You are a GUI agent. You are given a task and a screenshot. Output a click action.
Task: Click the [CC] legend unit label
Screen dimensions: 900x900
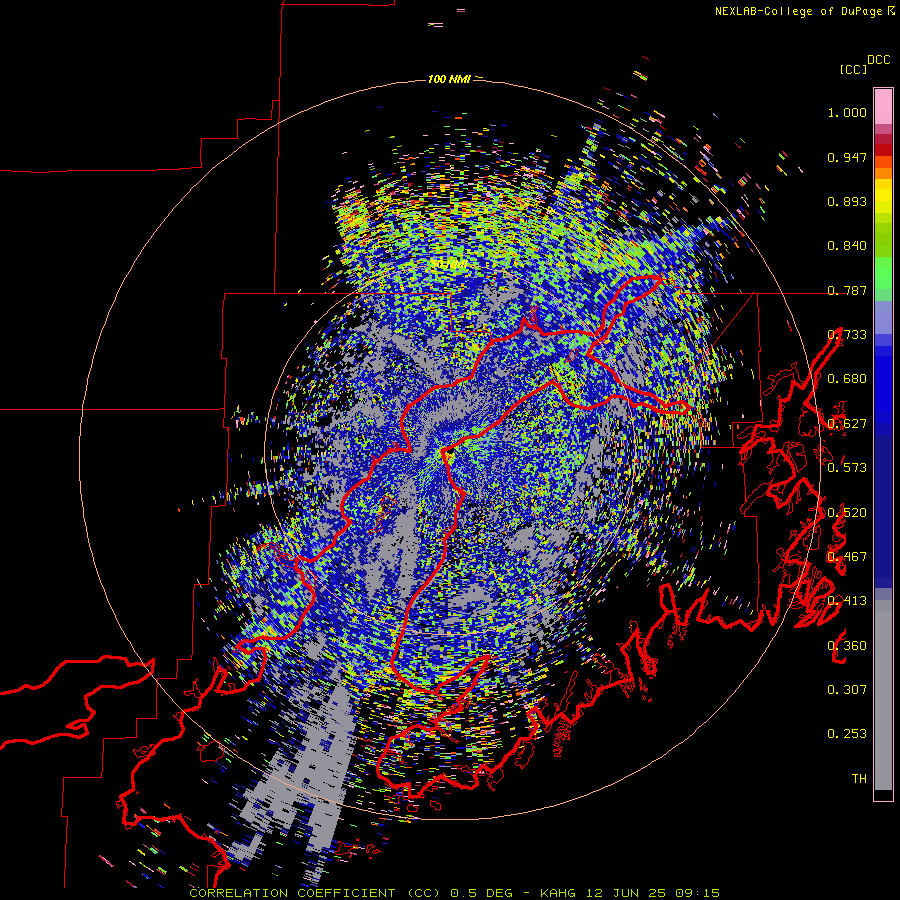pyautogui.click(x=853, y=69)
